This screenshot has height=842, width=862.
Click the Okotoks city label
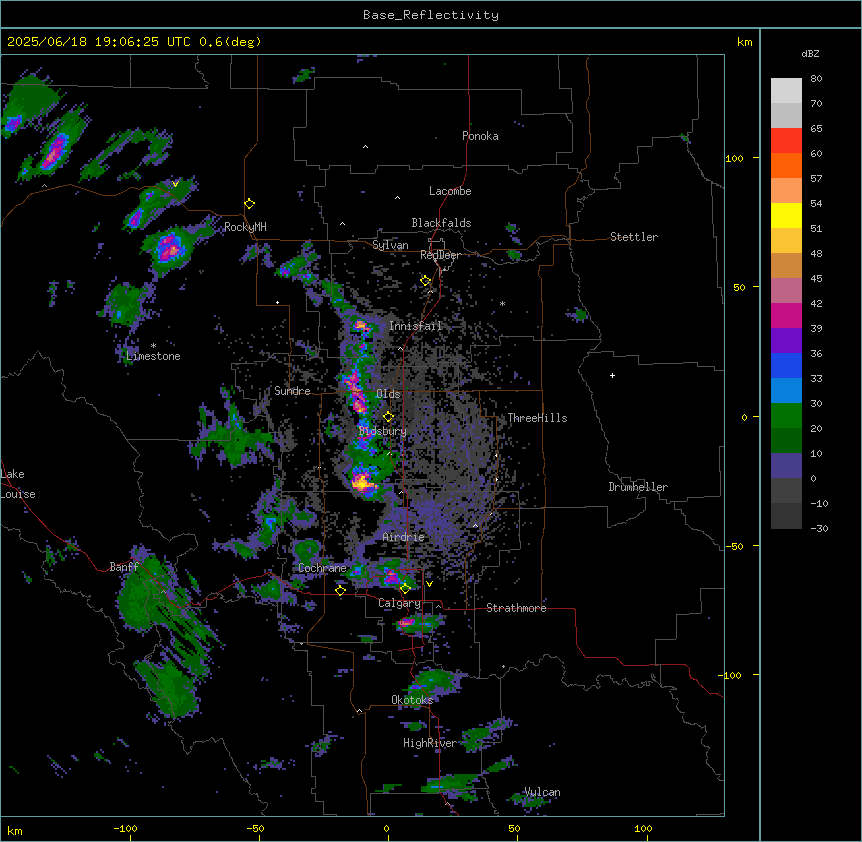[412, 700]
